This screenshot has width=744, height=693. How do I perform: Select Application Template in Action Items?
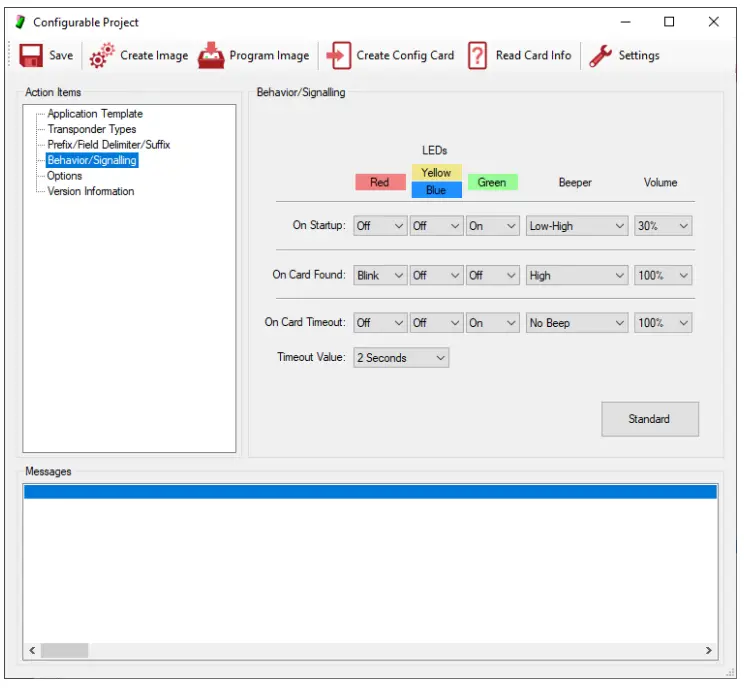click(x=95, y=114)
